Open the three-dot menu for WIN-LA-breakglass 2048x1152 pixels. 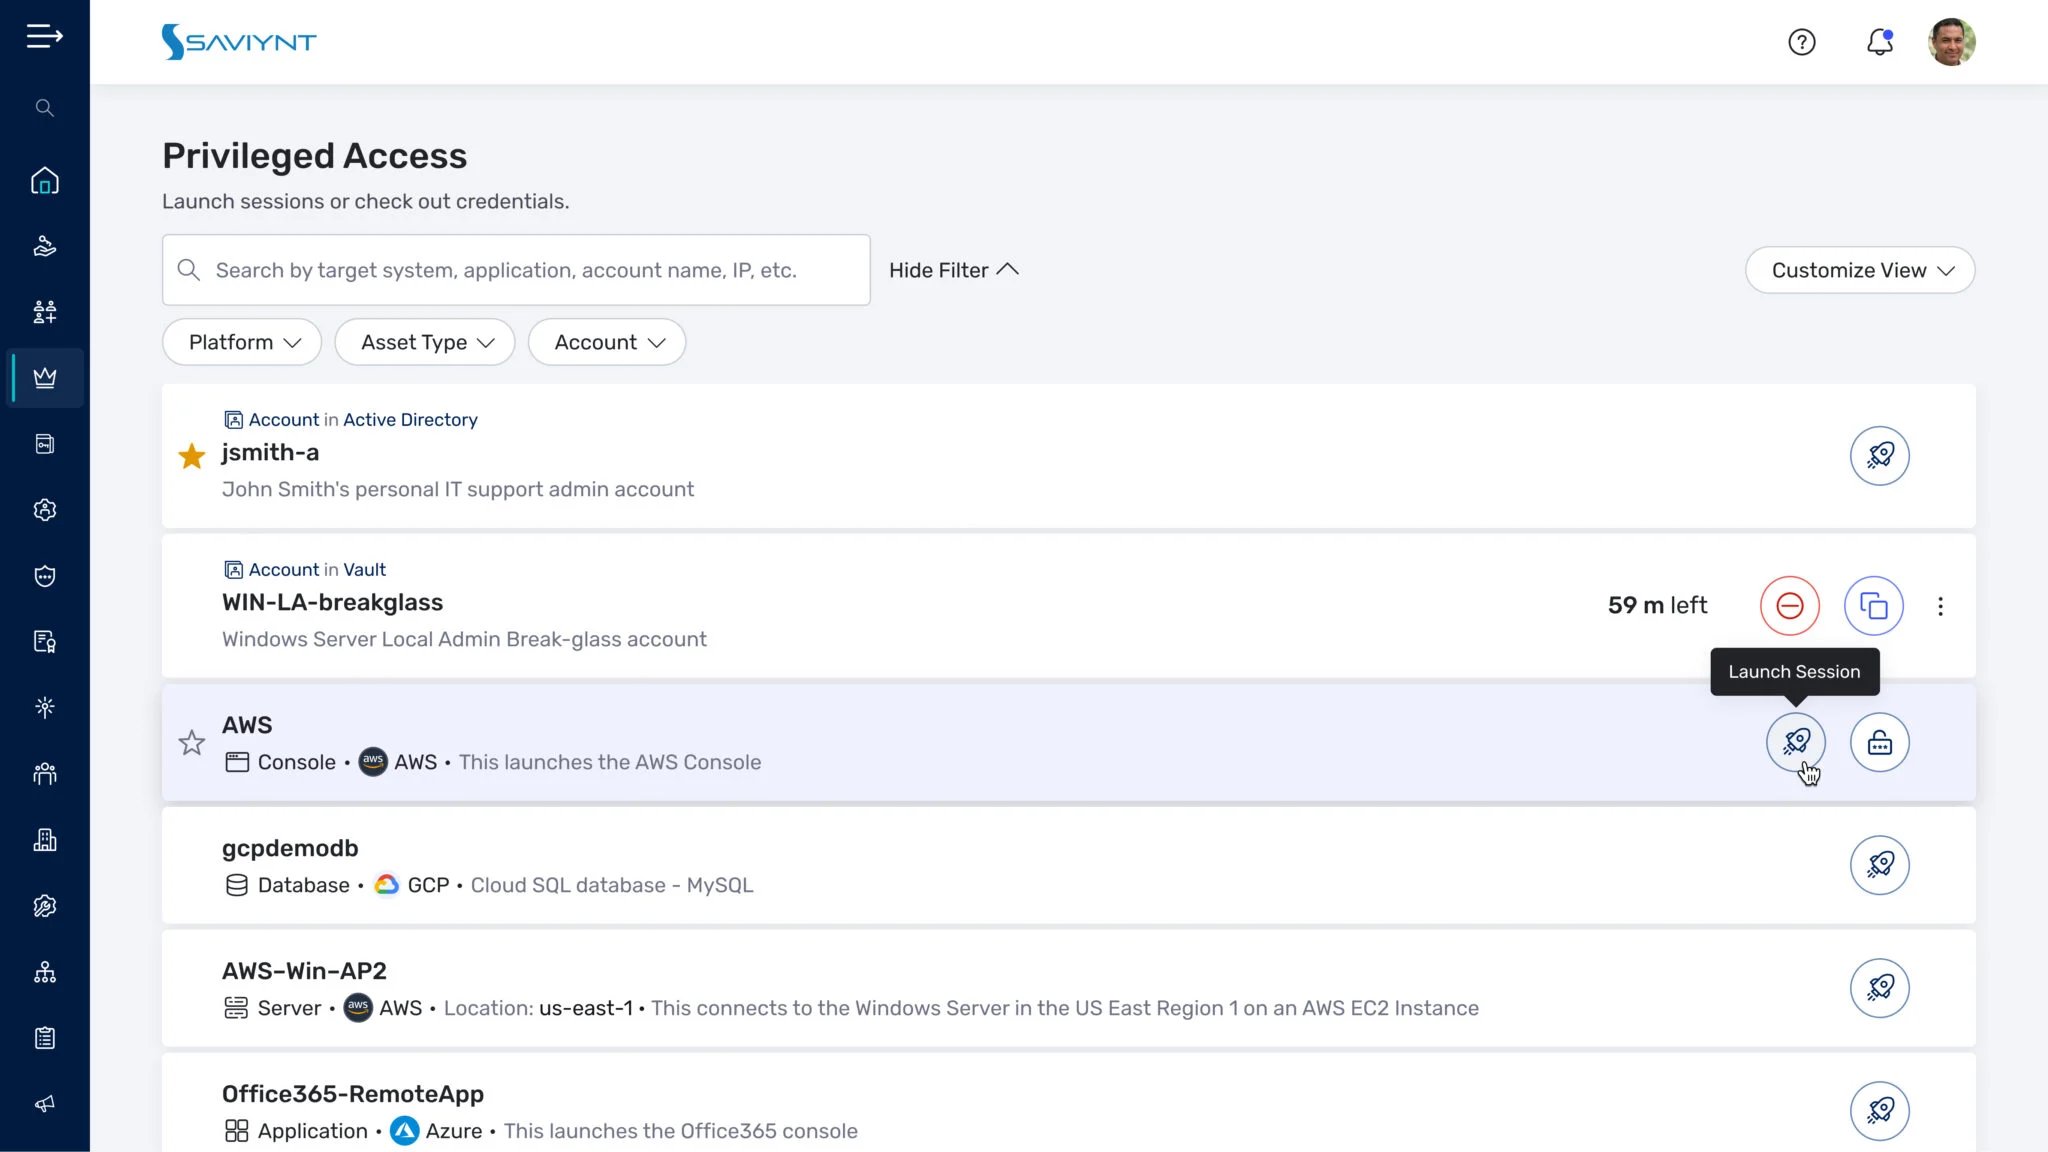click(x=1940, y=605)
